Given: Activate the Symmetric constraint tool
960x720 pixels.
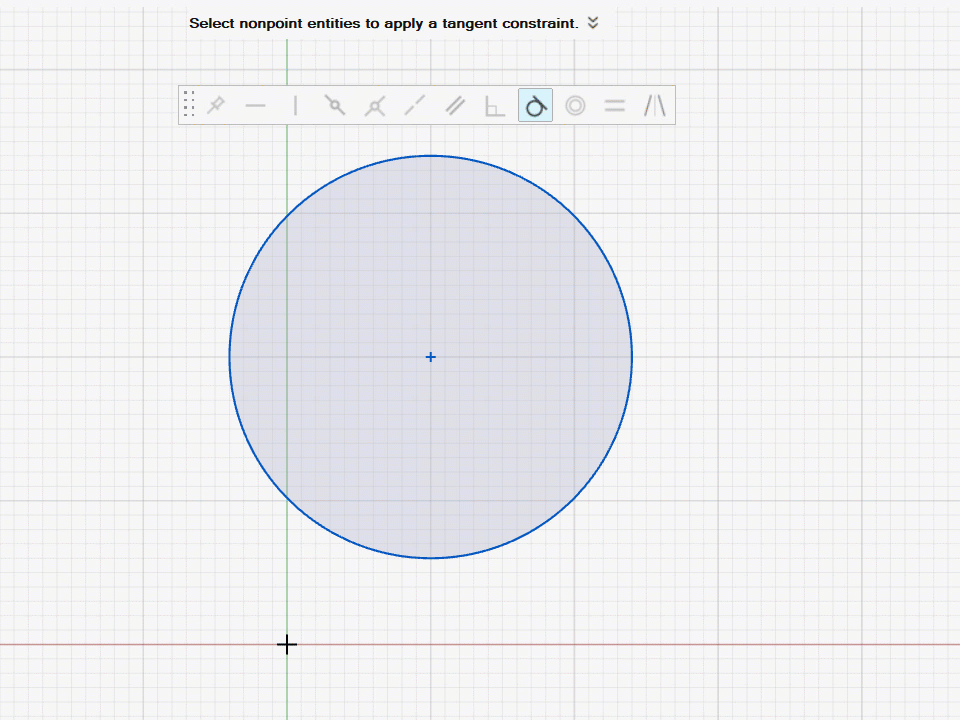Looking at the screenshot, I should pos(654,105).
